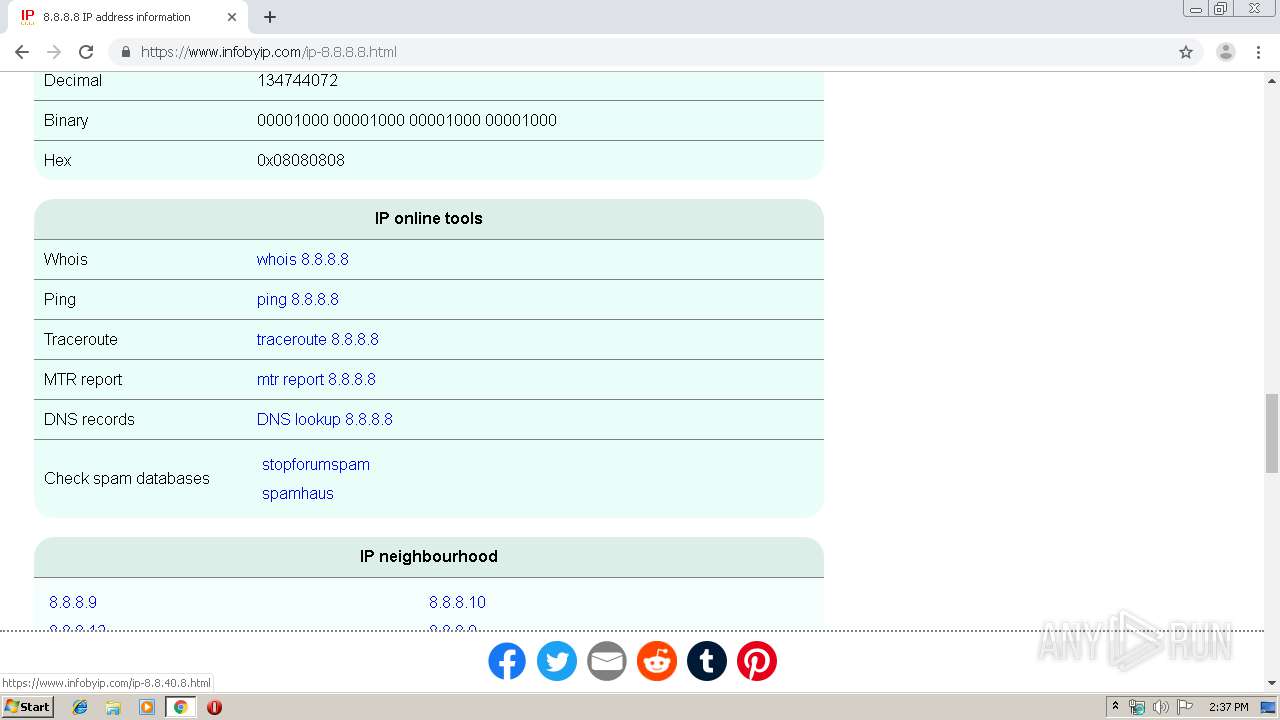Click the MTR report row label
1280x720 pixels.
click(x=83, y=379)
